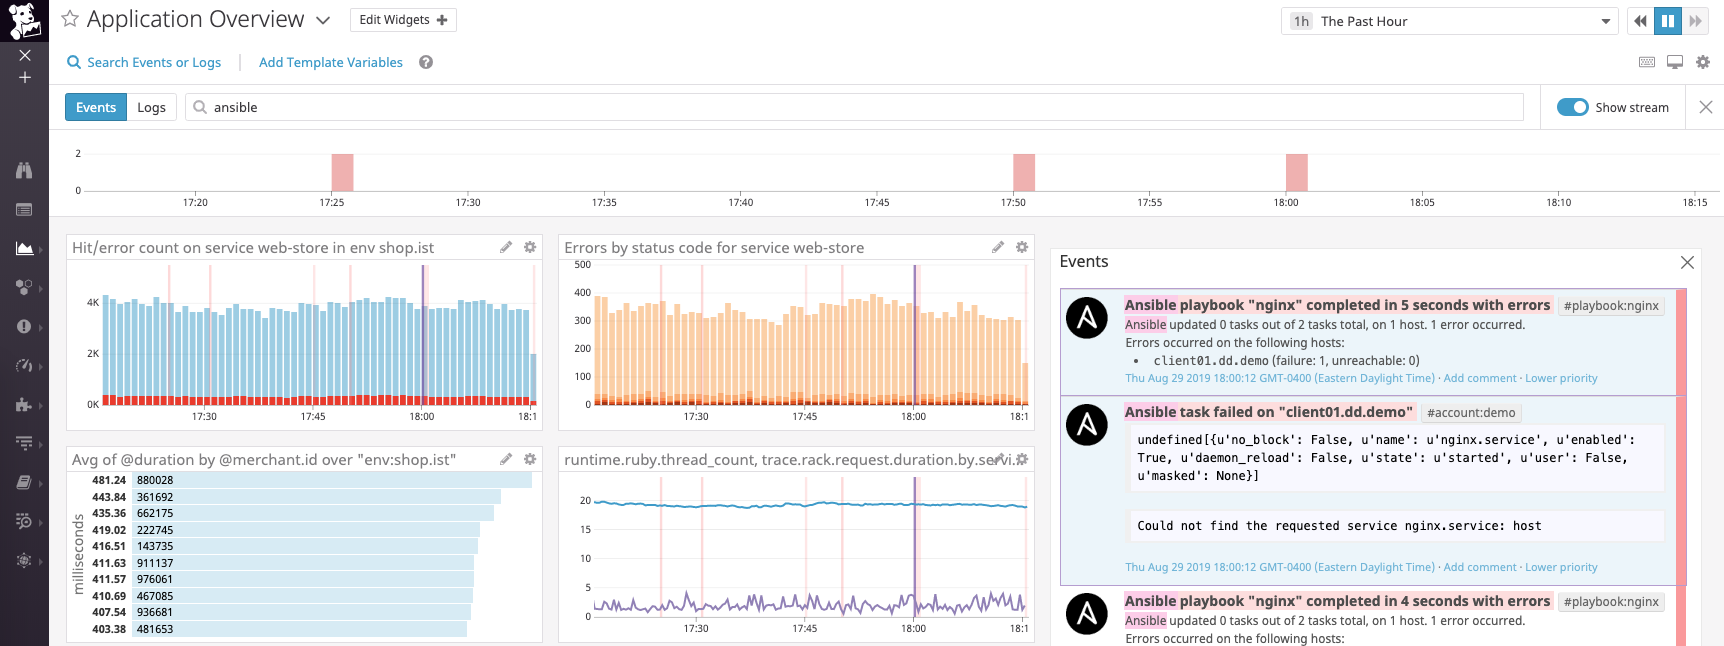The width and height of the screenshot is (1724, 646).
Task: Open keyboard shortcuts icon
Action: [x=1647, y=62]
